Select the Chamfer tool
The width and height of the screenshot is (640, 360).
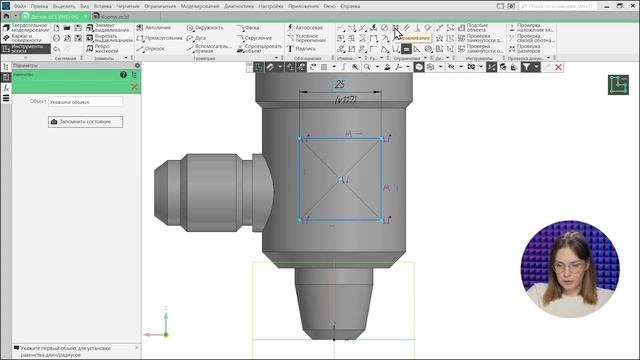[248, 28]
